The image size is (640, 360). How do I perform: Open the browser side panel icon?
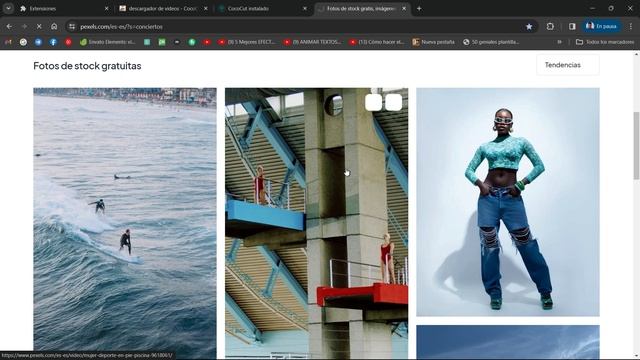[x=572, y=27]
